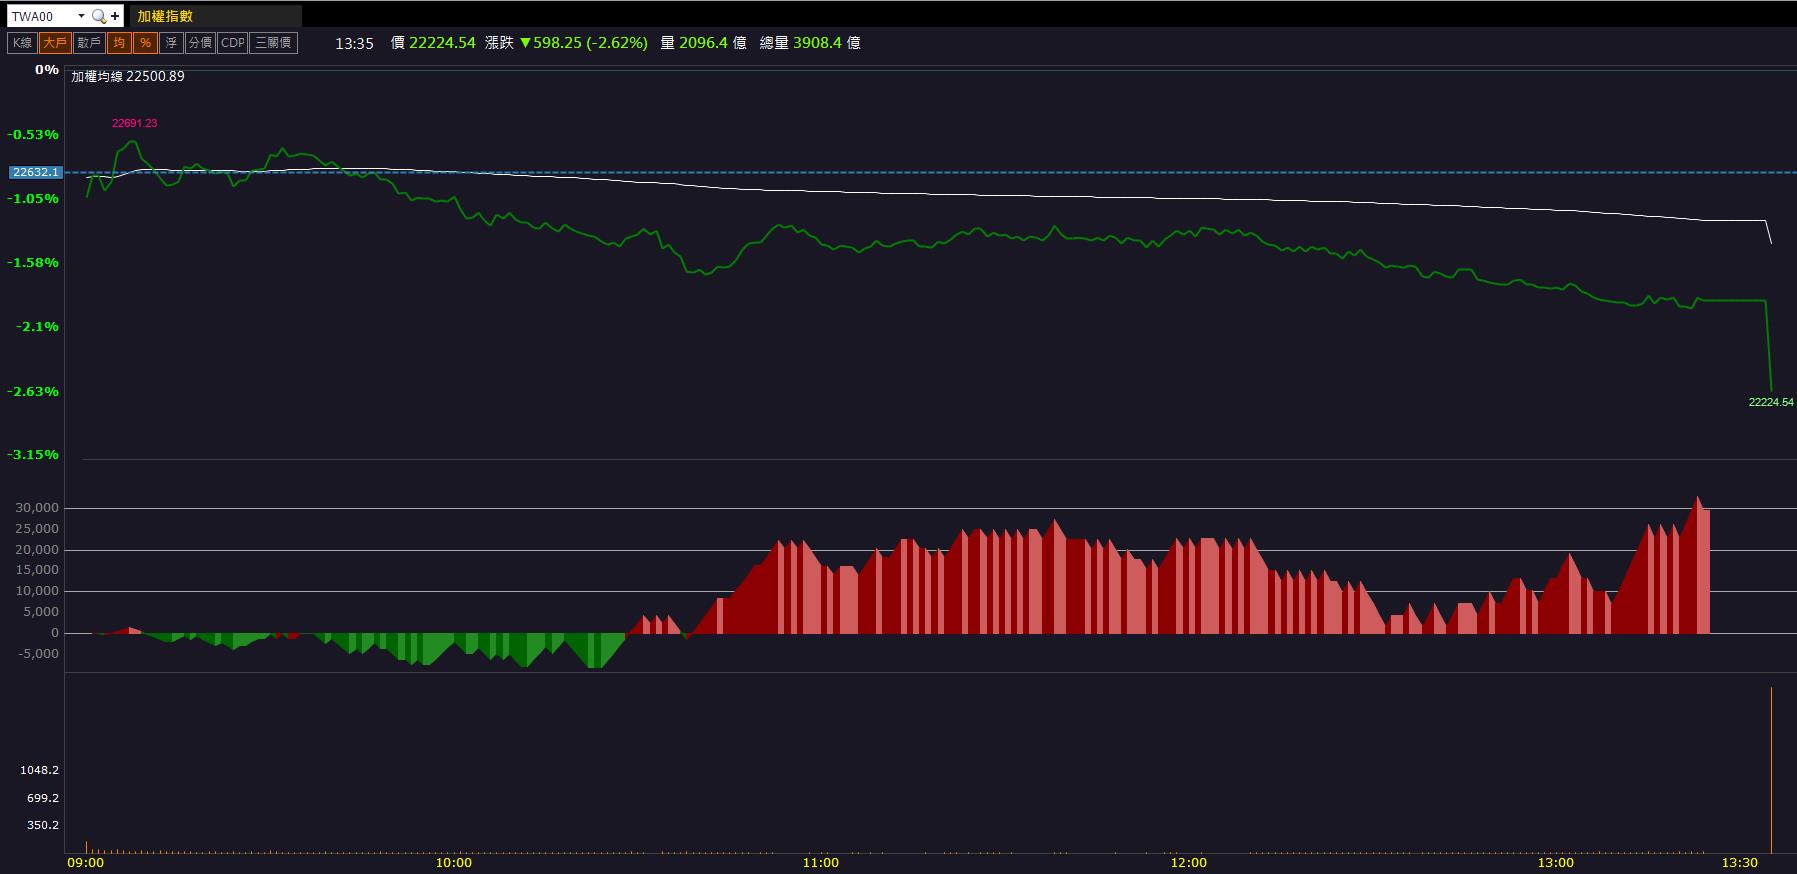Click the 13:35 time readout
Viewport: 1797px width, 874px height.
(x=354, y=43)
